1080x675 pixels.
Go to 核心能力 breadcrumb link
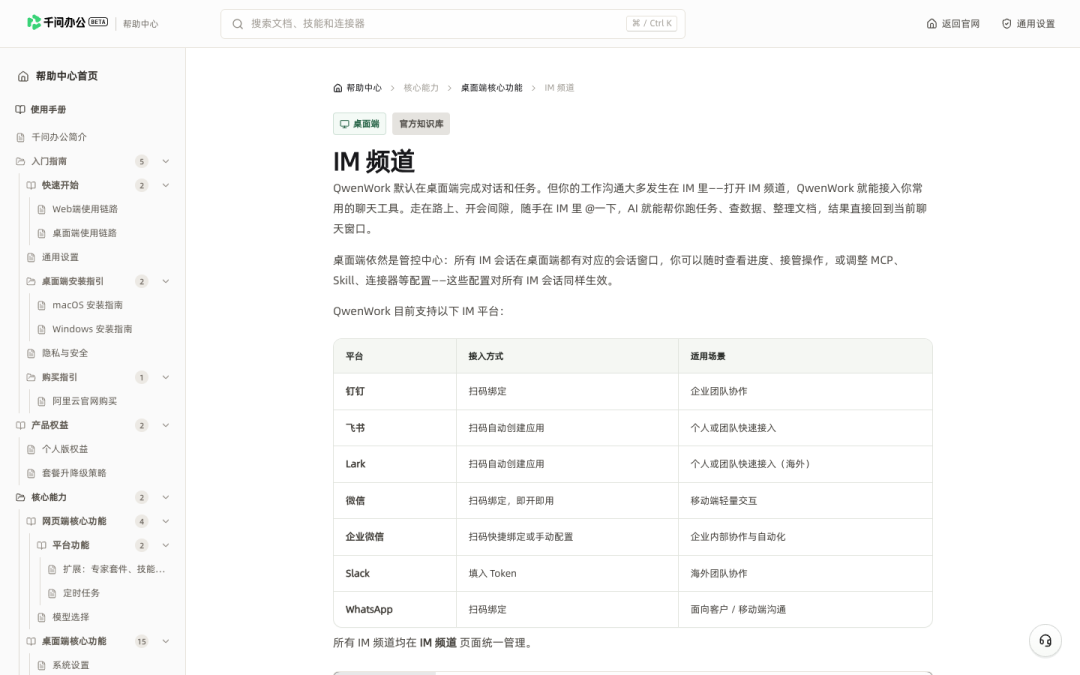coord(421,88)
